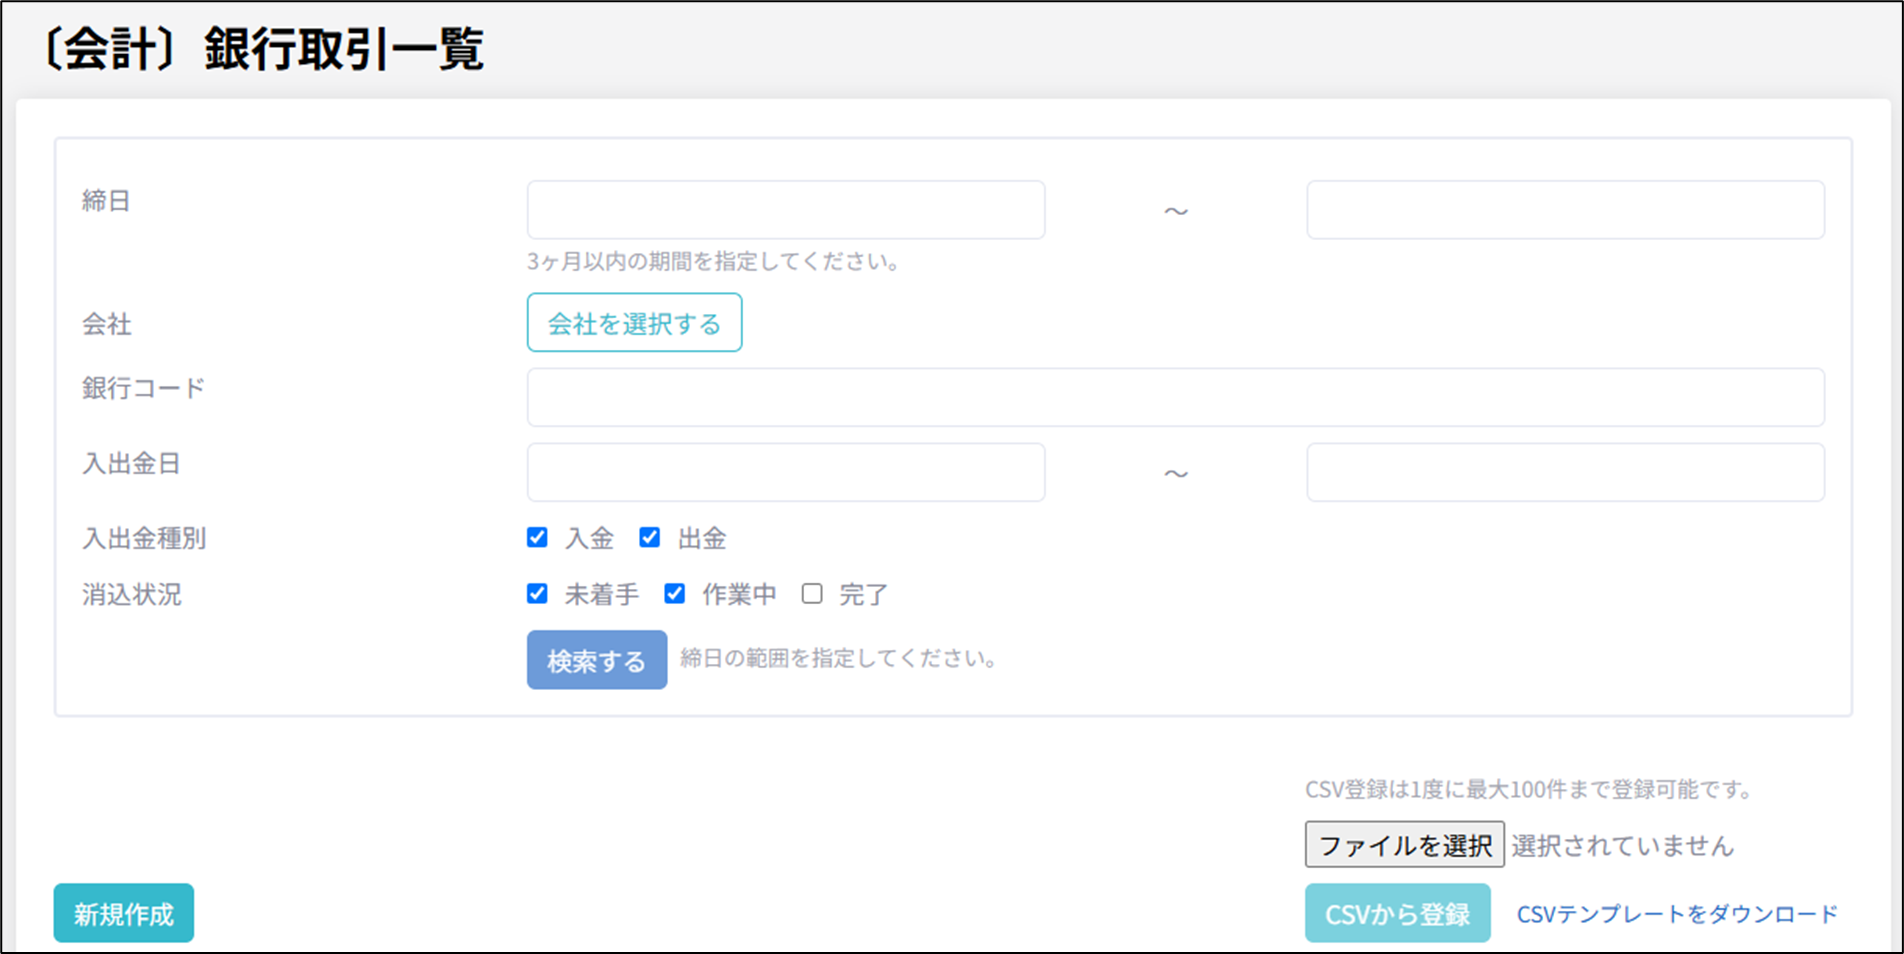The width and height of the screenshot is (1904, 954).
Task: Click the ファイルを選択 file chooser button
Action: (1404, 845)
